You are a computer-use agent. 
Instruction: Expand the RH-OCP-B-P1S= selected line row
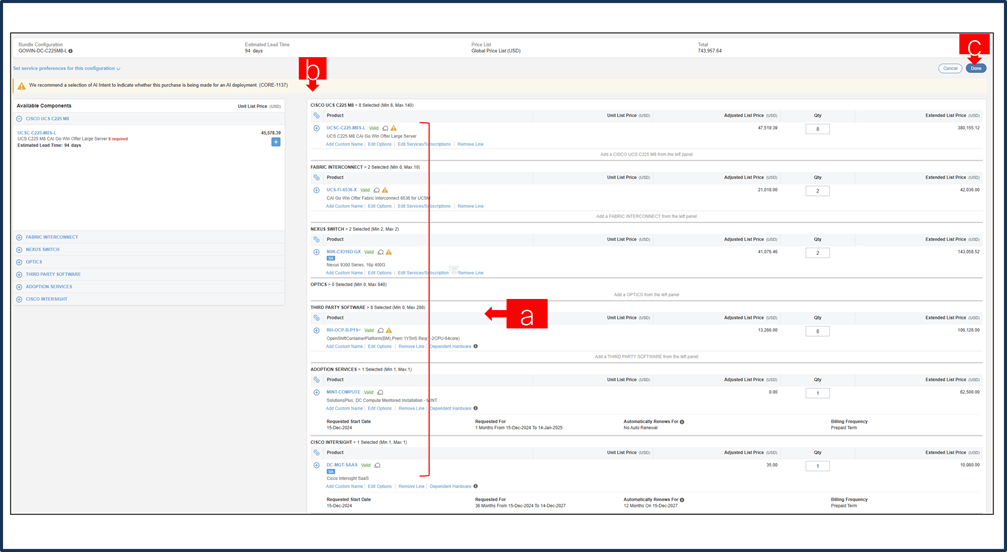(x=317, y=331)
